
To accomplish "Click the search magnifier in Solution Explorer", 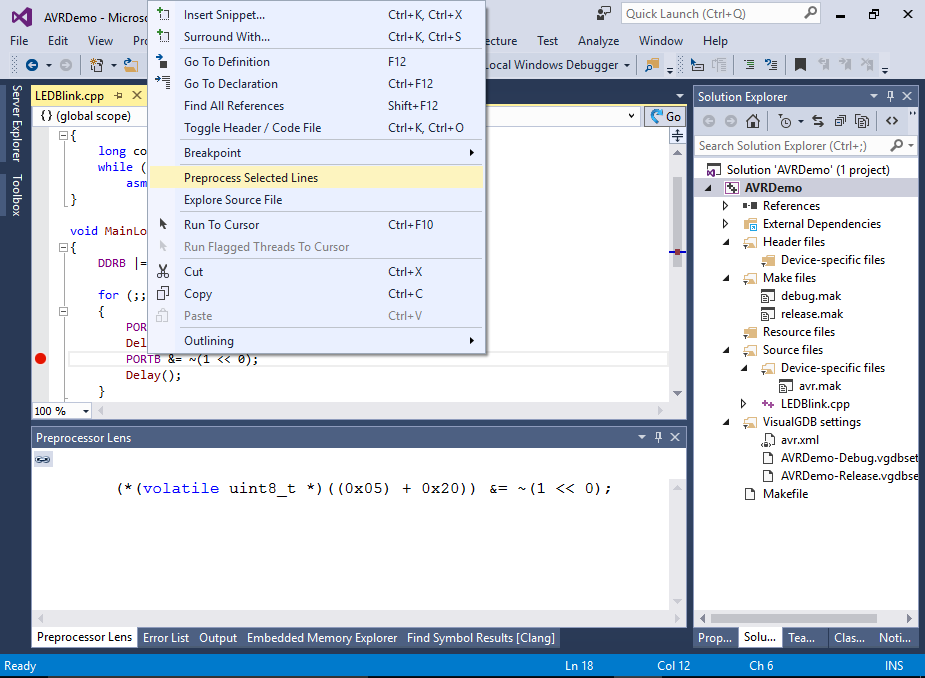I will click(x=897, y=145).
